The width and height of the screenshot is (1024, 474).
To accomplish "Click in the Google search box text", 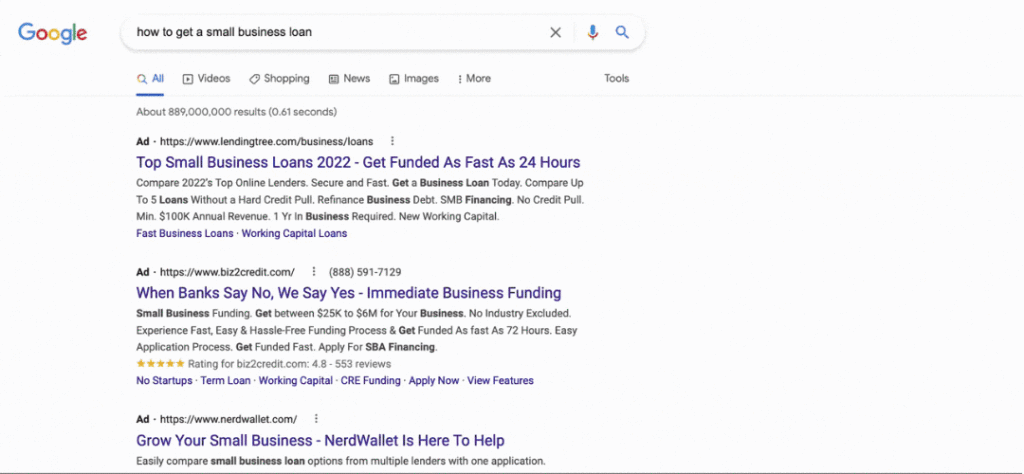I will (x=224, y=32).
